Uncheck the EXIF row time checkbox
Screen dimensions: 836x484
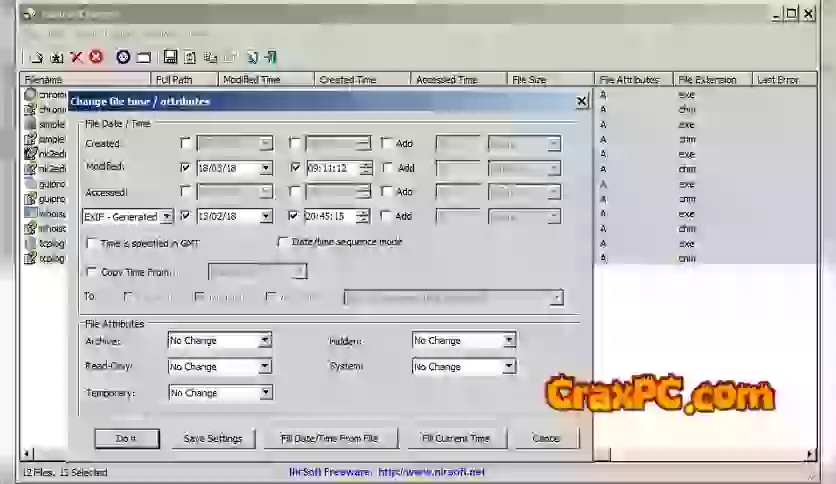click(293, 215)
